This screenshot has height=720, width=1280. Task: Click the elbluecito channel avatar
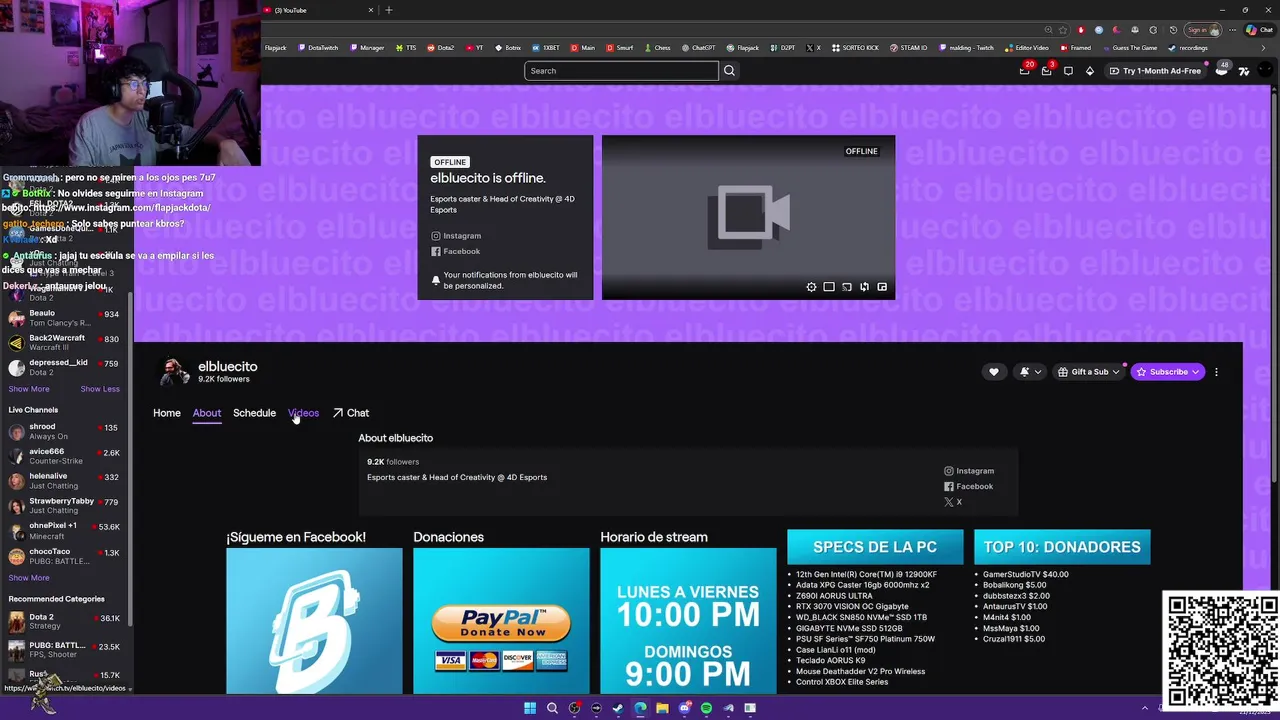[x=174, y=372]
